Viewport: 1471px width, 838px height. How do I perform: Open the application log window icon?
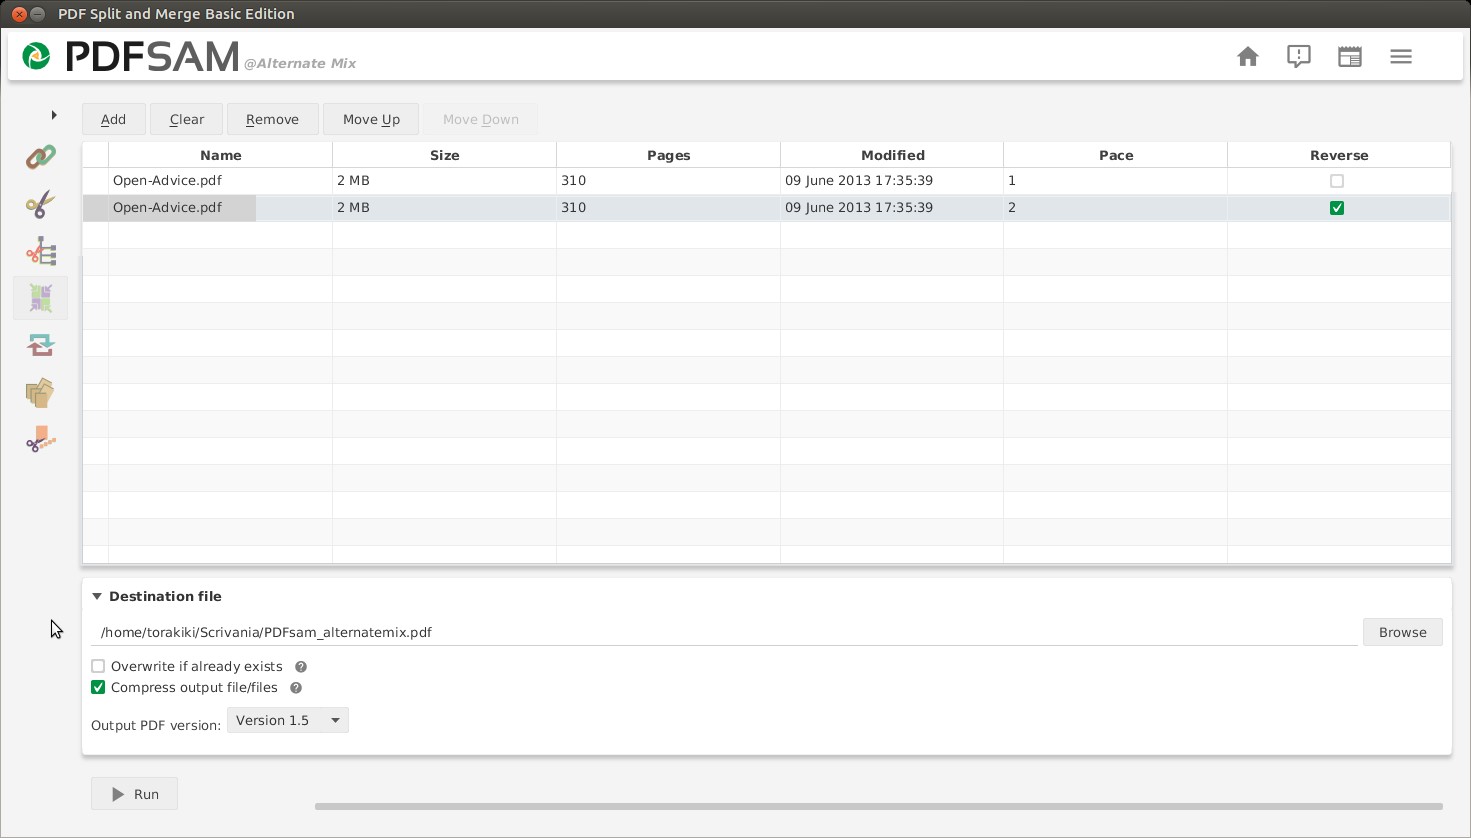1350,57
